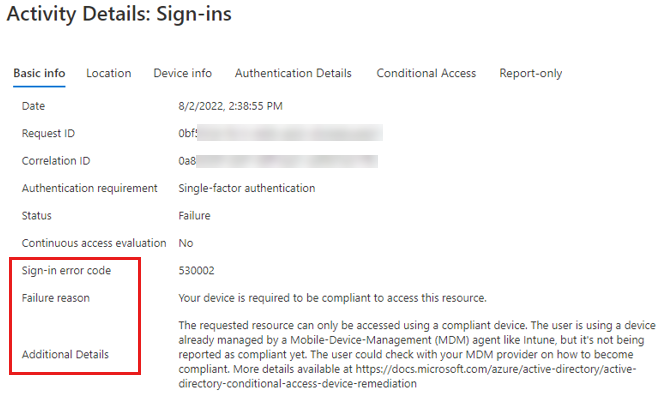The height and width of the screenshot is (404, 661).
Task: Switch to the Basic info tab
Action: tap(39, 73)
